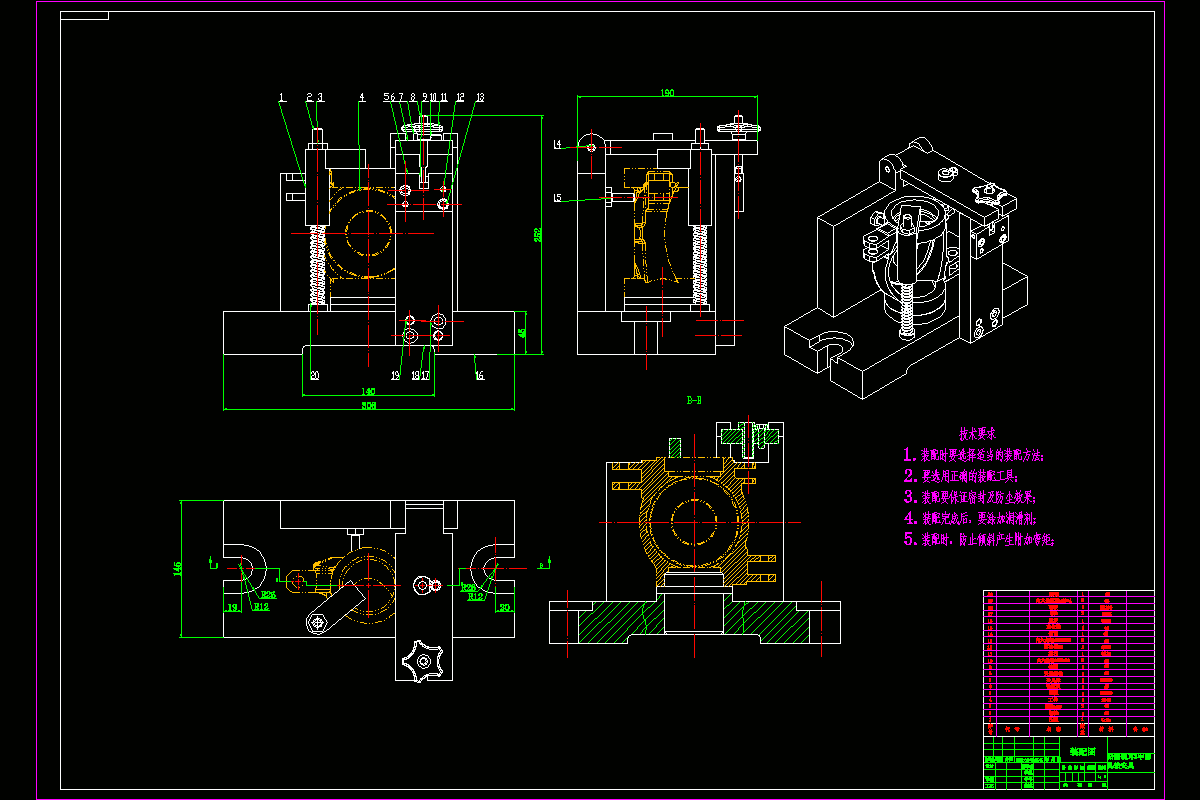Select the 140 dimension under front view

coord(368,391)
